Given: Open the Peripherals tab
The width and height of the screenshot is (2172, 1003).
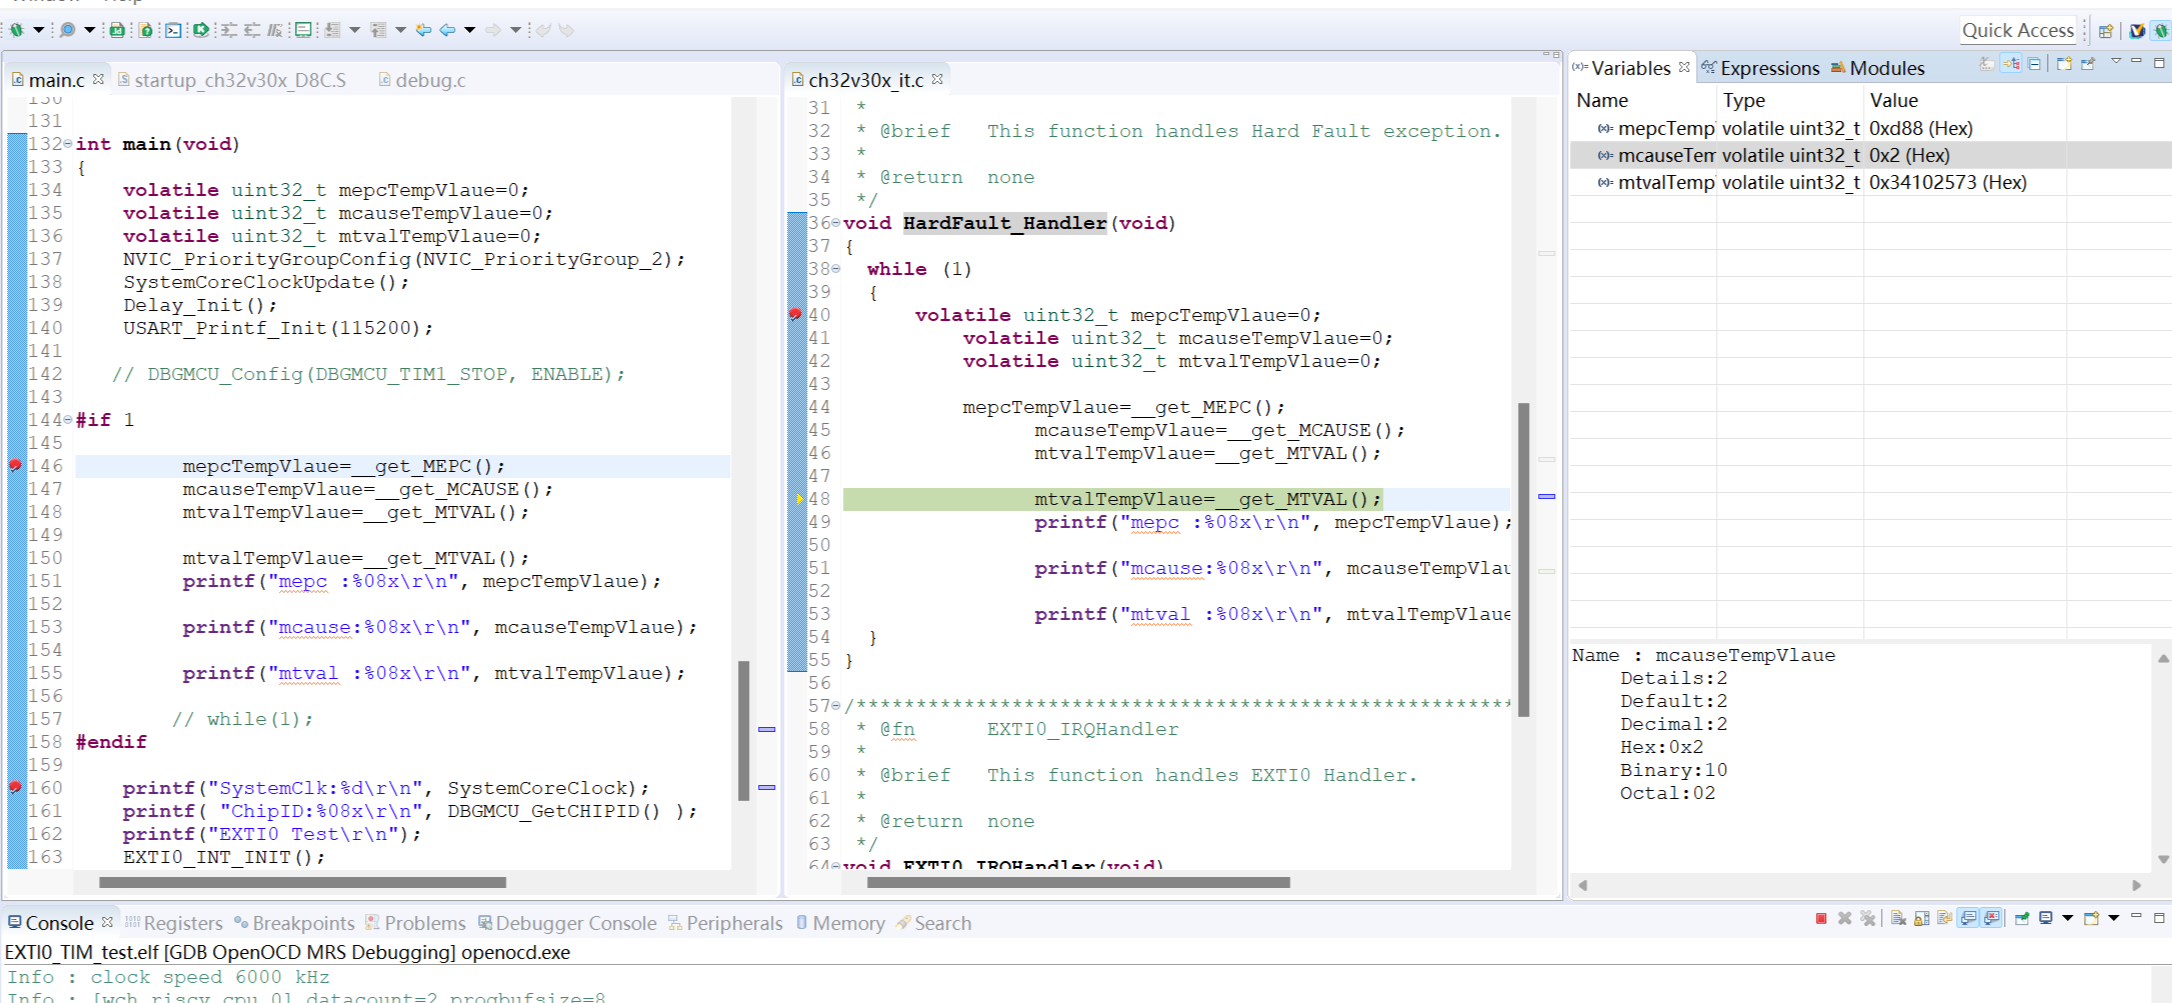Looking at the screenshot, I should tap(725, 923).
